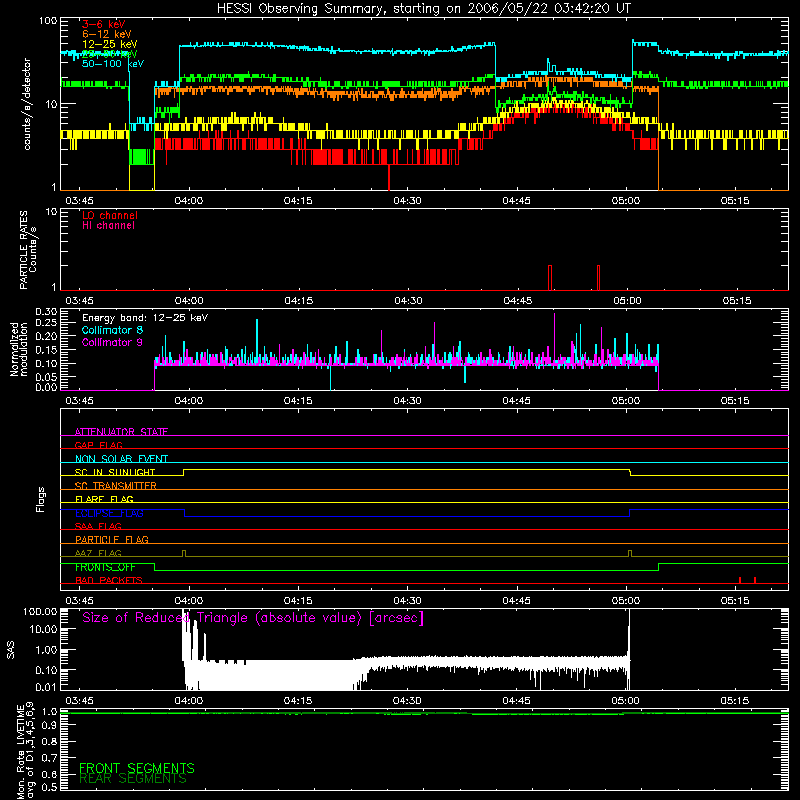Click the 04:15 tick label under the particle rates panel
This screenshot has width=800, height=800.
(x=298, y=301)
